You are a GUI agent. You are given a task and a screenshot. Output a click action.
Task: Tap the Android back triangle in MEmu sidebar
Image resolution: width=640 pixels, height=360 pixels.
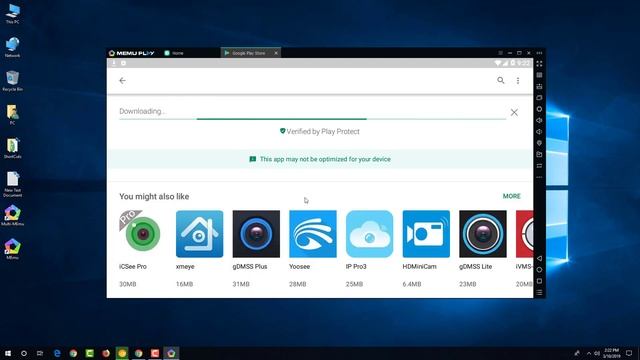pyautogui.click(x=539, y=258)
